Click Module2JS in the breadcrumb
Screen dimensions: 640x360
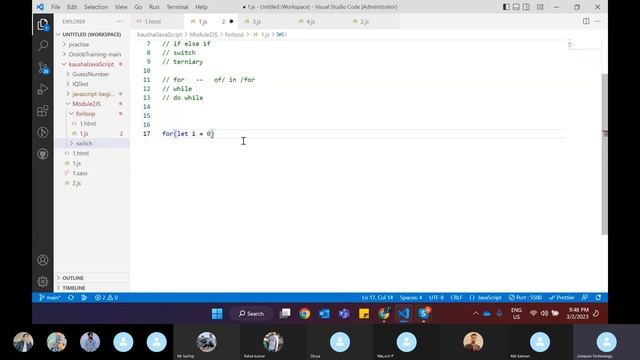(x=203, y=35)
